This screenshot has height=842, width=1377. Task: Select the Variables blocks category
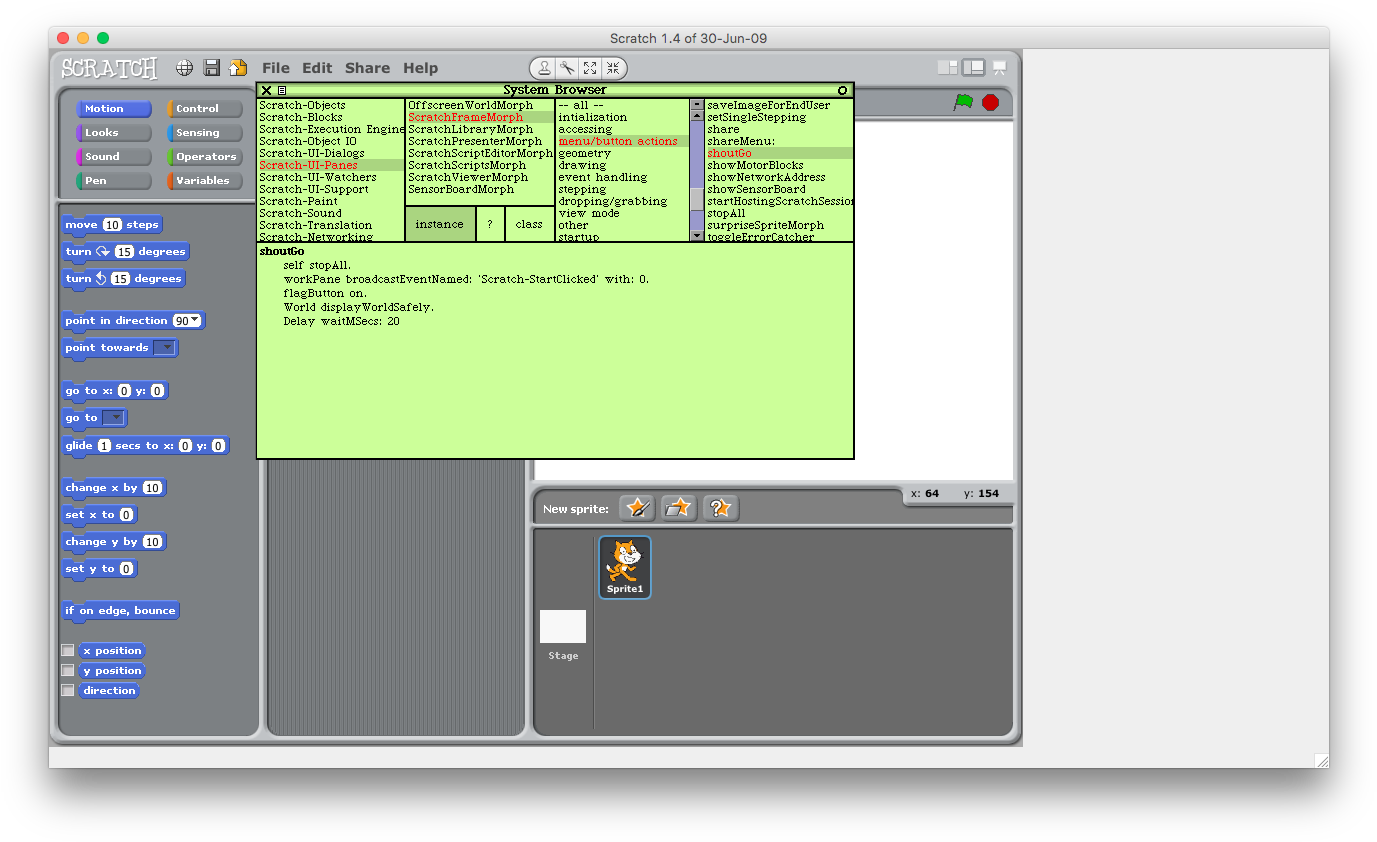coord(205,181)
